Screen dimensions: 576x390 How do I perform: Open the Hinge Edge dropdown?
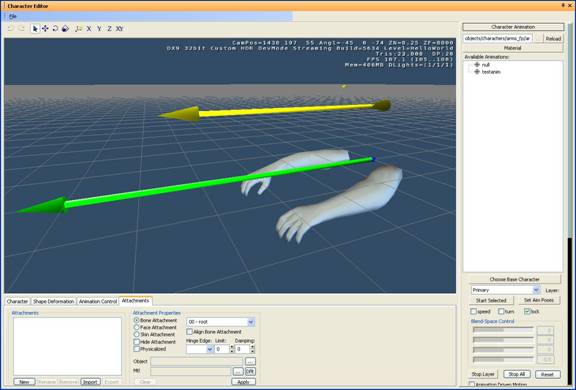pyautogui.click(x=199, y=349)
